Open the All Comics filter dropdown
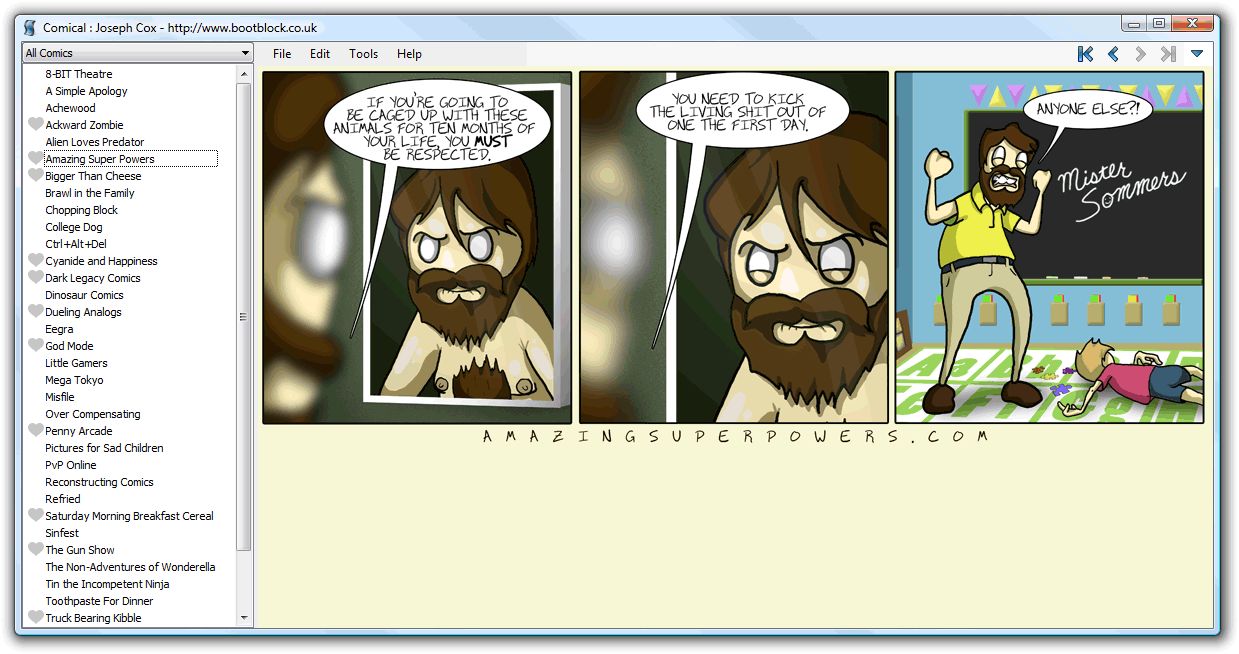The image size is (1239, 654). 138,53
